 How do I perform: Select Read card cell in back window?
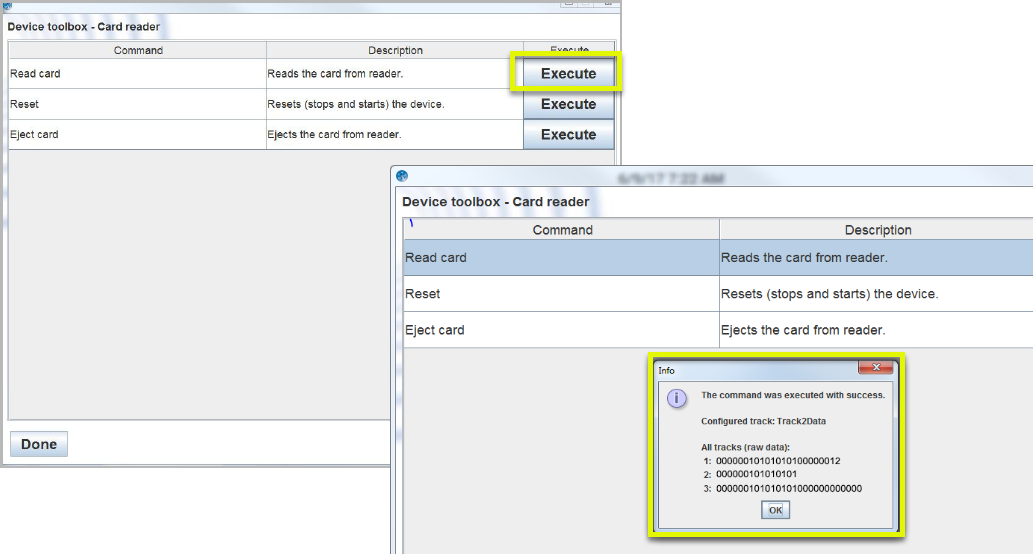[x=138, y=74]
